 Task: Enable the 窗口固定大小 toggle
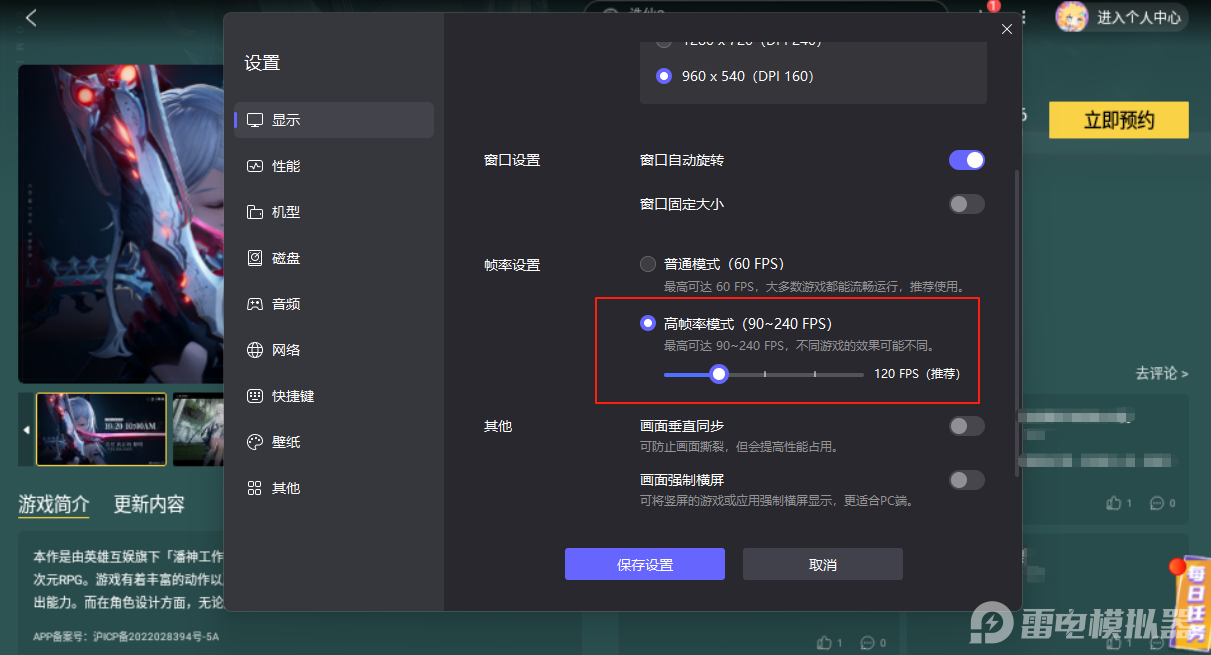(967, 204)
